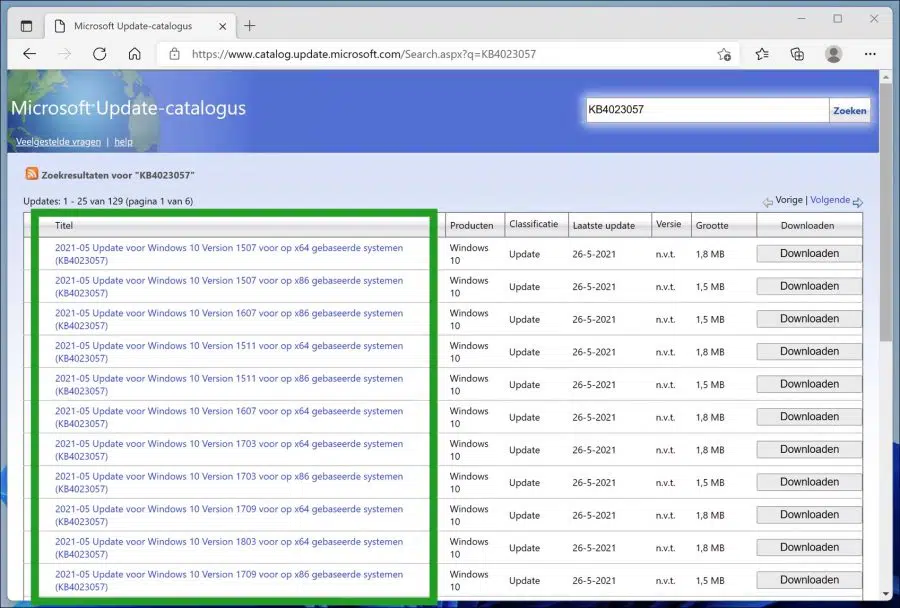Click the Zoeken search button

tap(849, 110)
